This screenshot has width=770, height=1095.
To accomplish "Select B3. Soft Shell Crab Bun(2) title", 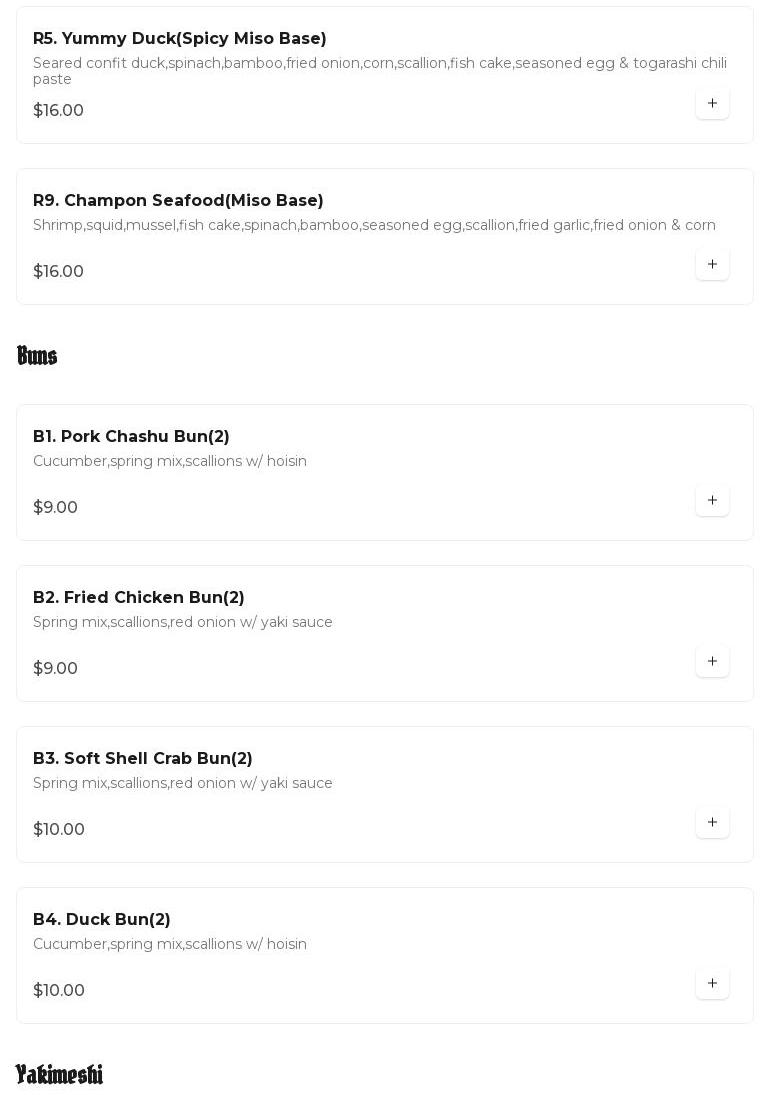I will [x=143, y=759].
